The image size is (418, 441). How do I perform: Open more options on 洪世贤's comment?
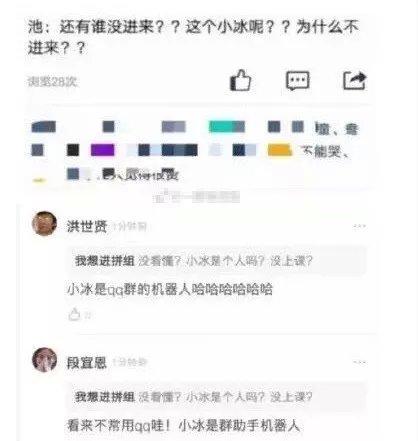(x=359, y=226)
